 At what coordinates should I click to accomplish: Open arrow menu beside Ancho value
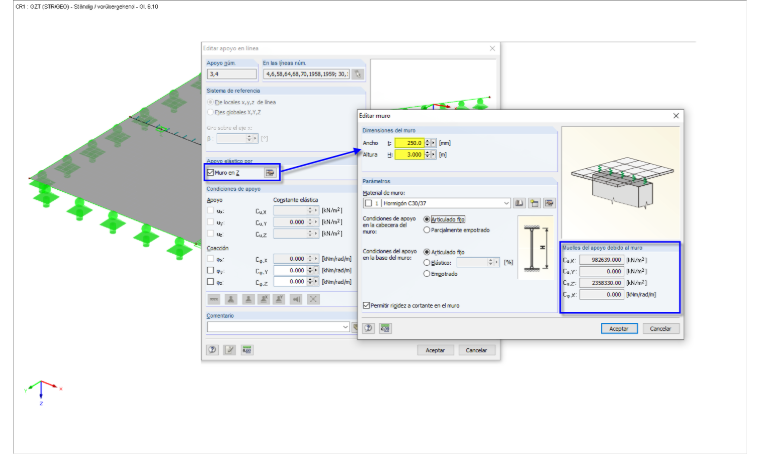click(x=433, y=143)
